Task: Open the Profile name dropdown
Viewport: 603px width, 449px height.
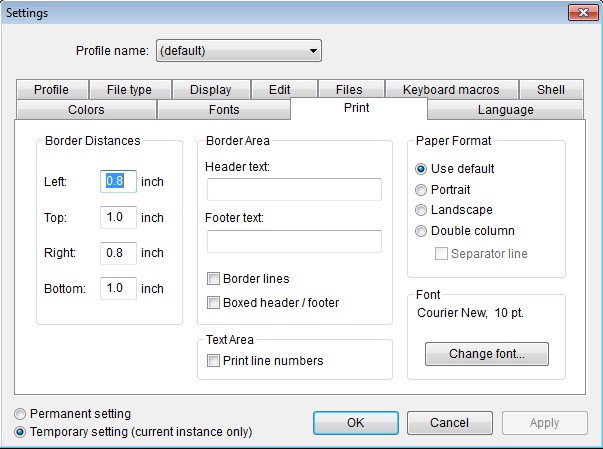Action: click(x=239, y=50)
